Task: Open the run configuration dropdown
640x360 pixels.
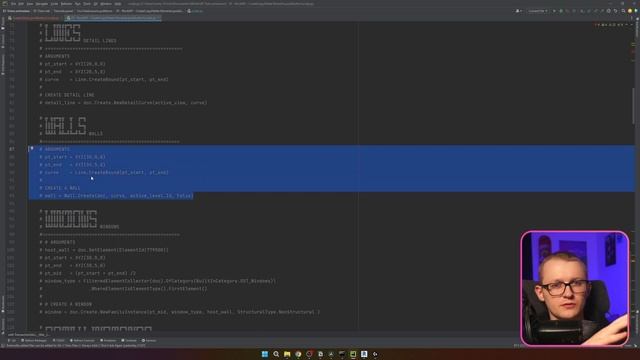Action: click(x=538, y=11)
